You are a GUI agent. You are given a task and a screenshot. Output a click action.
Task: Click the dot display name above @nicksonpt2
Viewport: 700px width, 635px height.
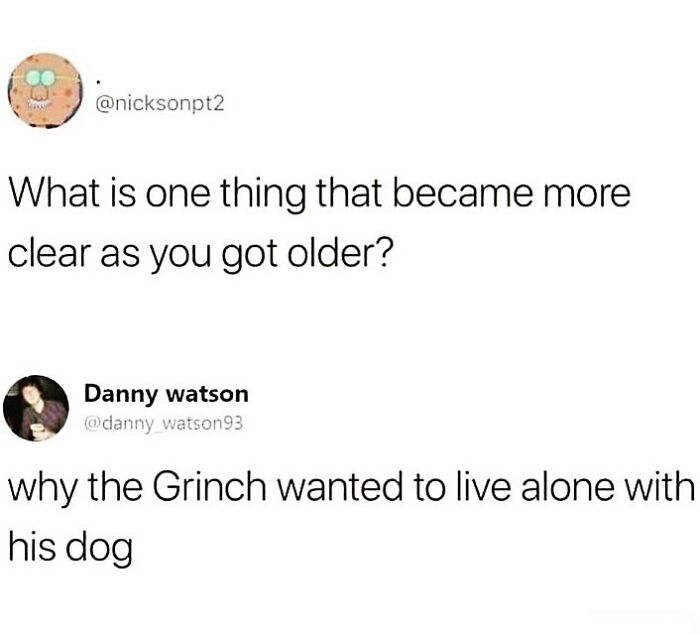[x=98, y=82]
